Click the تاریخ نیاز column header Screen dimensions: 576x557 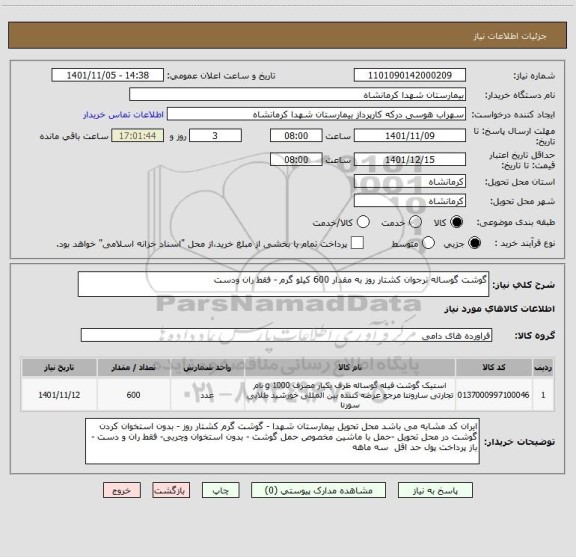point(59,367)
